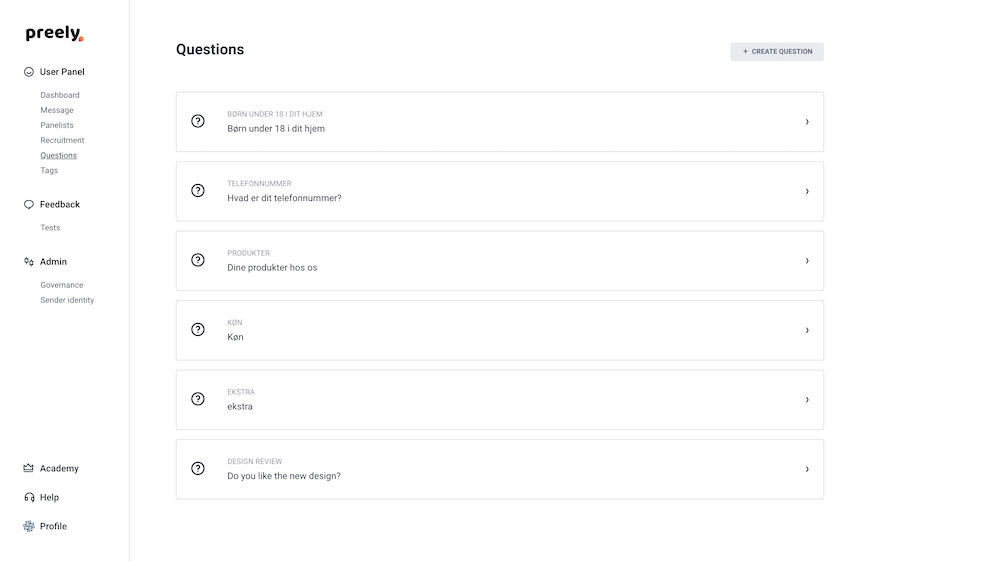Expand the Børn under 18 question chevron
Screen dimensions: 1000x561
pyautogui.click(x=807, y=122)
